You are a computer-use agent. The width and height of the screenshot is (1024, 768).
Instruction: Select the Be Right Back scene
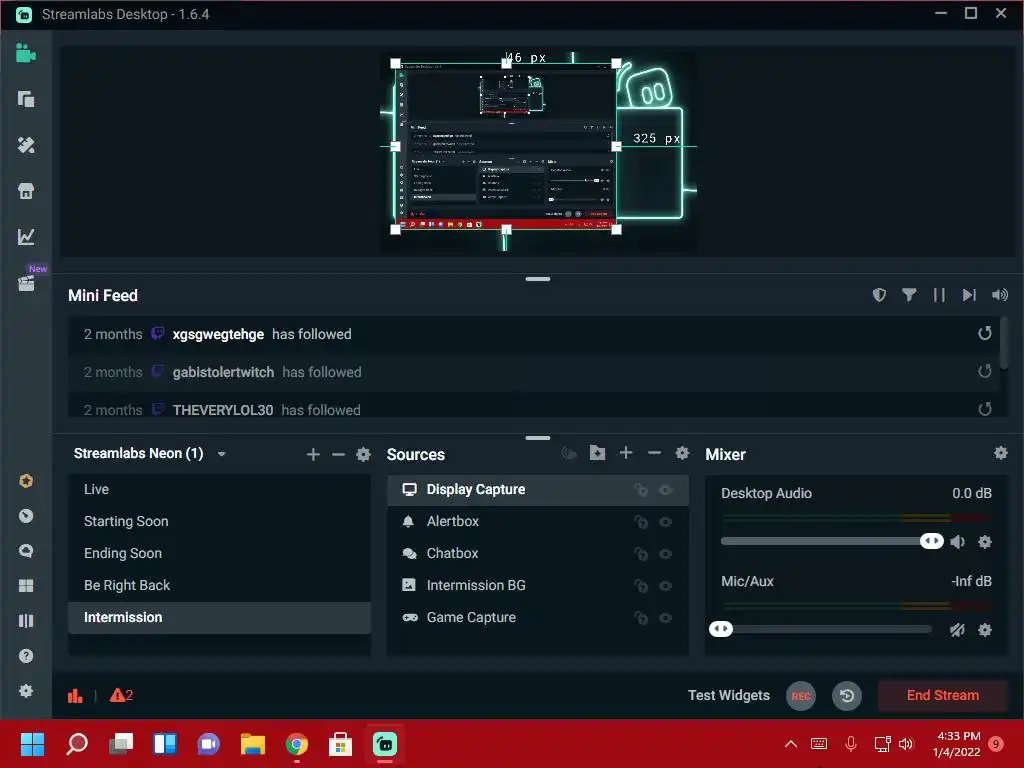[x=219, y=585]
